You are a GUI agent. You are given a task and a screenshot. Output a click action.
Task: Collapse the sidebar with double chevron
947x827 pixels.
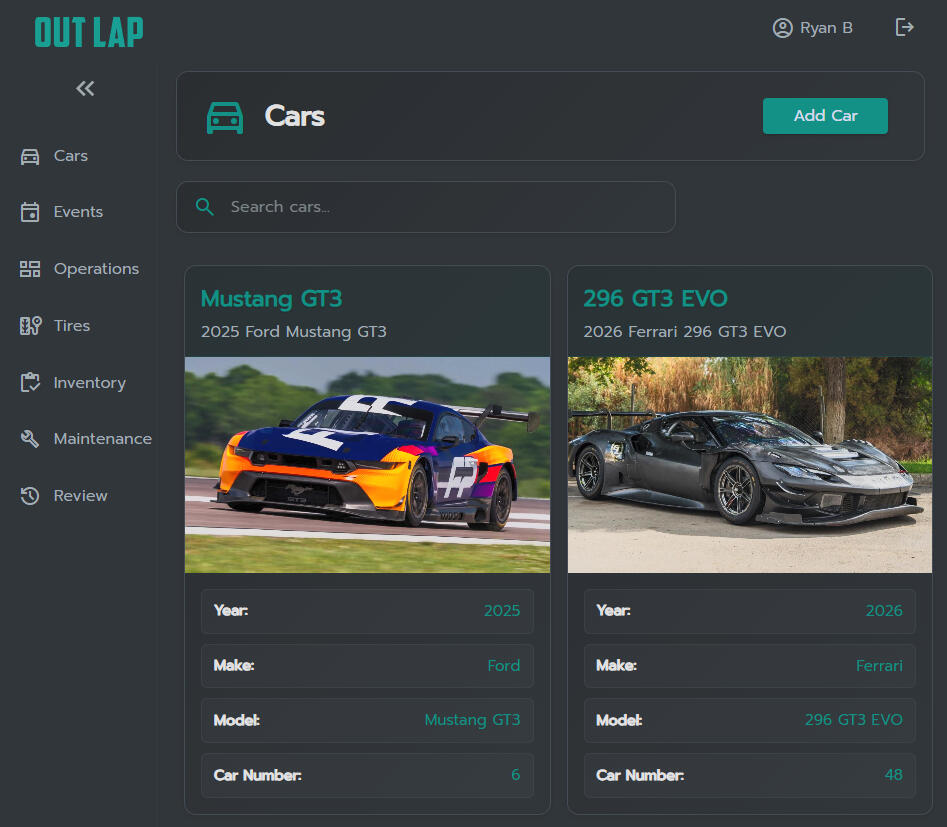(85, 89)
